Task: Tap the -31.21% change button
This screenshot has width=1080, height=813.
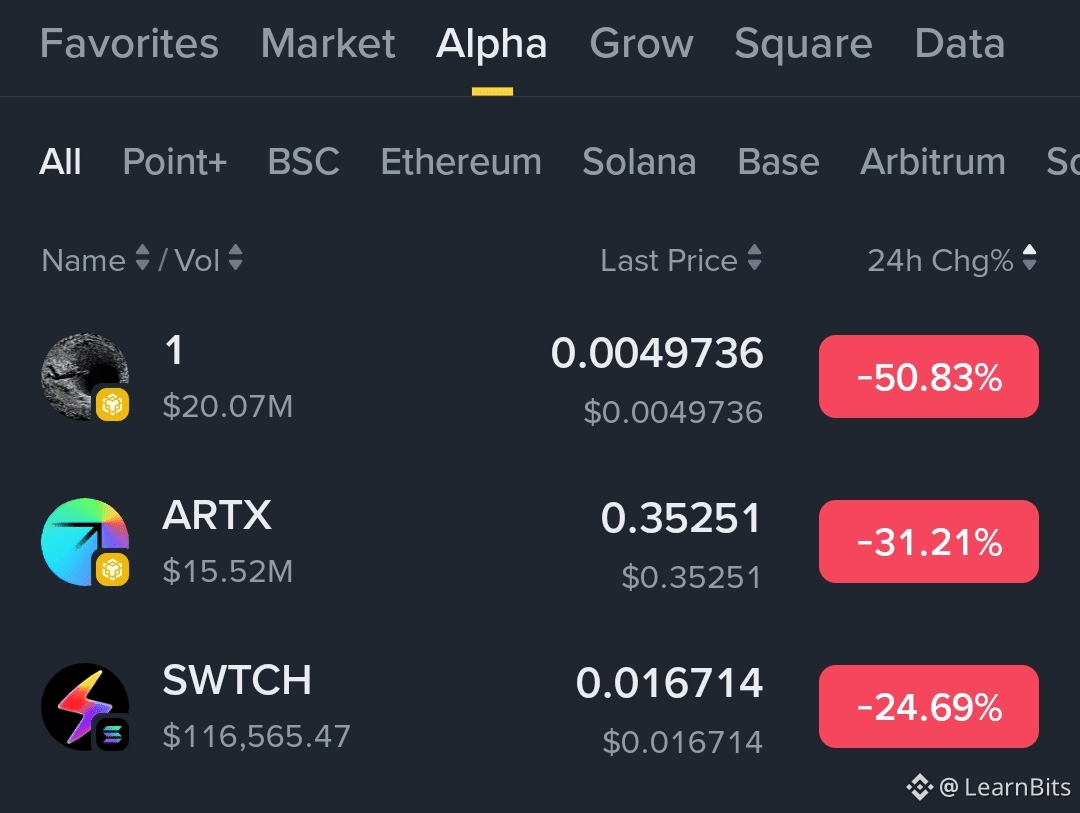Action: coord(928,542)
